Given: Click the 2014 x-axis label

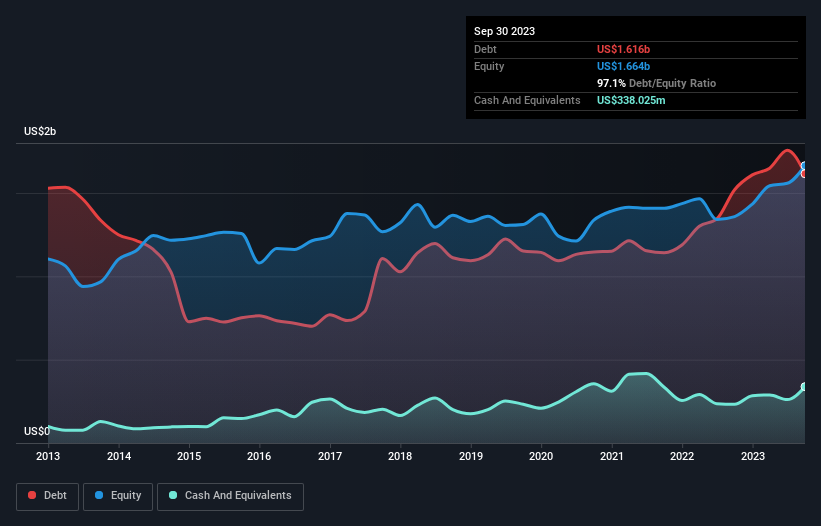Looking at the screenshot, I should pos(119,456).
